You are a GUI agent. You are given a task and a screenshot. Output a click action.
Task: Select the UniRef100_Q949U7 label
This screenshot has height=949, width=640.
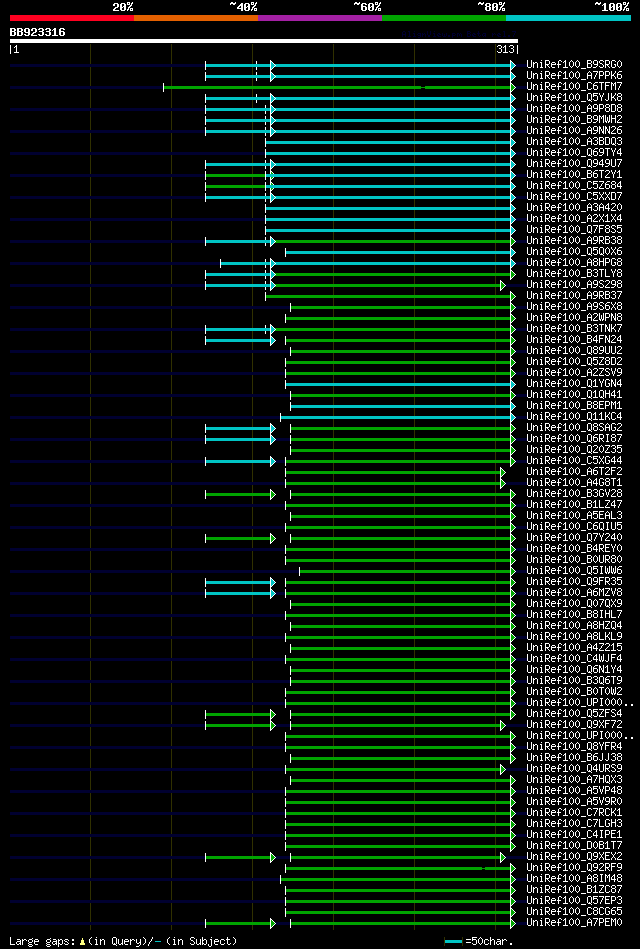coord(575,163)
